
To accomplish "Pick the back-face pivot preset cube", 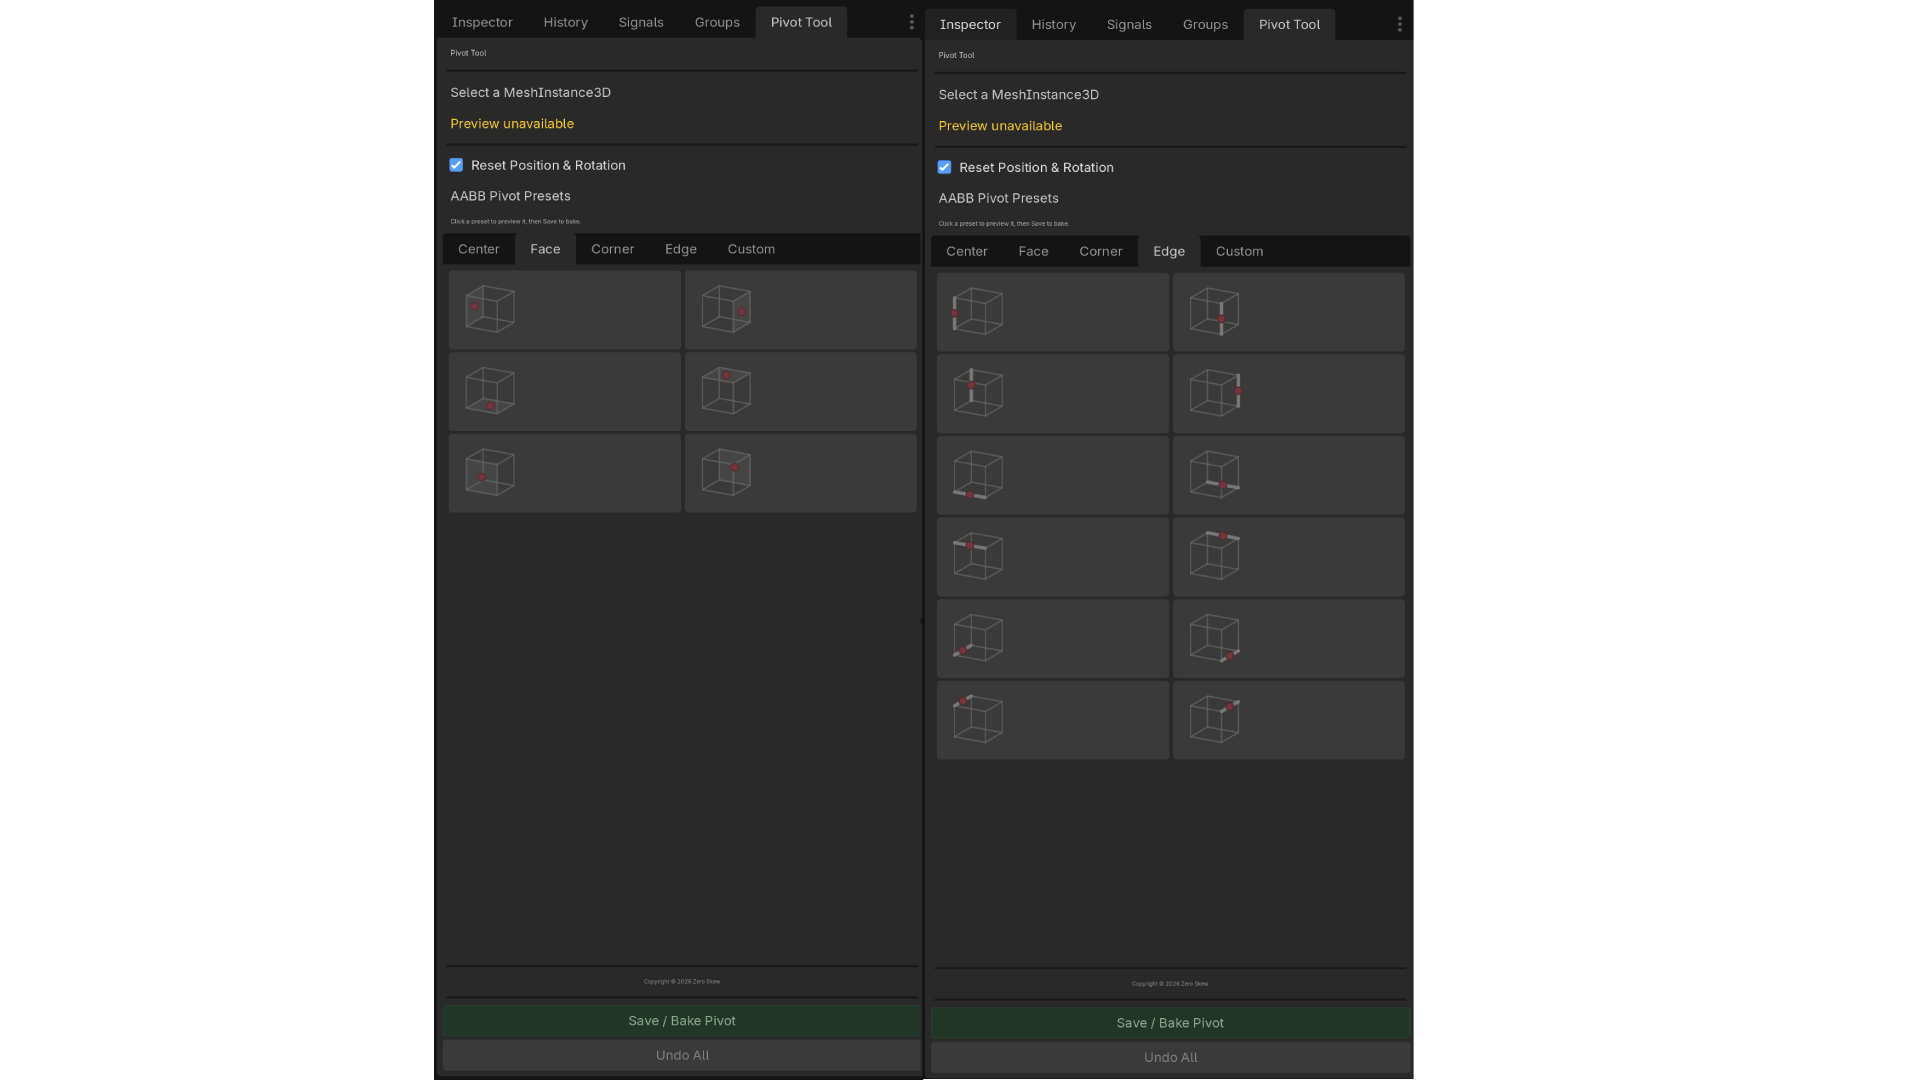I will (800, 473).
